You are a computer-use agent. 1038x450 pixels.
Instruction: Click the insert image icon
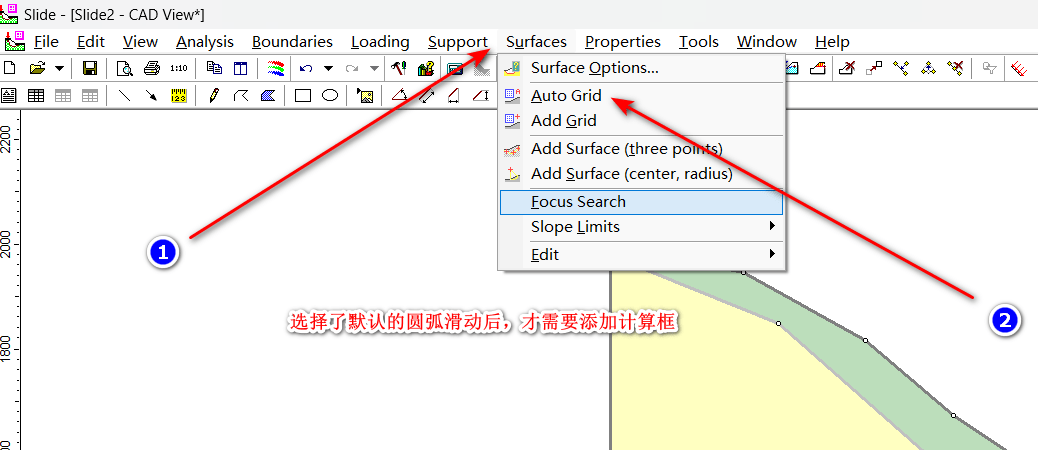pos(365,96)
